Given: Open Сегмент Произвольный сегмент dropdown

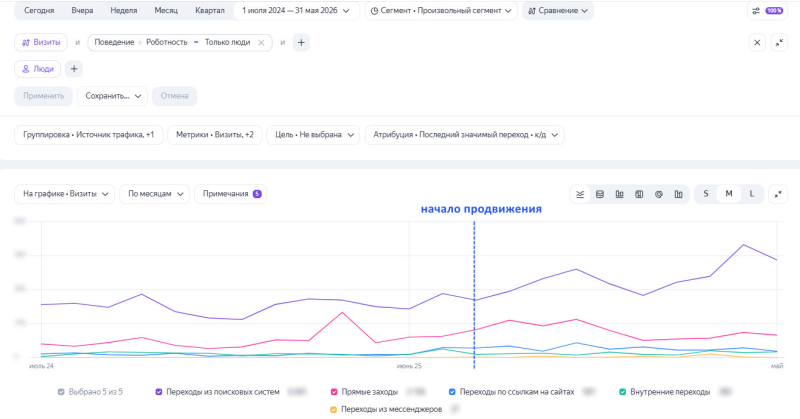Looking at the screenshot, I should pos(441,11).
